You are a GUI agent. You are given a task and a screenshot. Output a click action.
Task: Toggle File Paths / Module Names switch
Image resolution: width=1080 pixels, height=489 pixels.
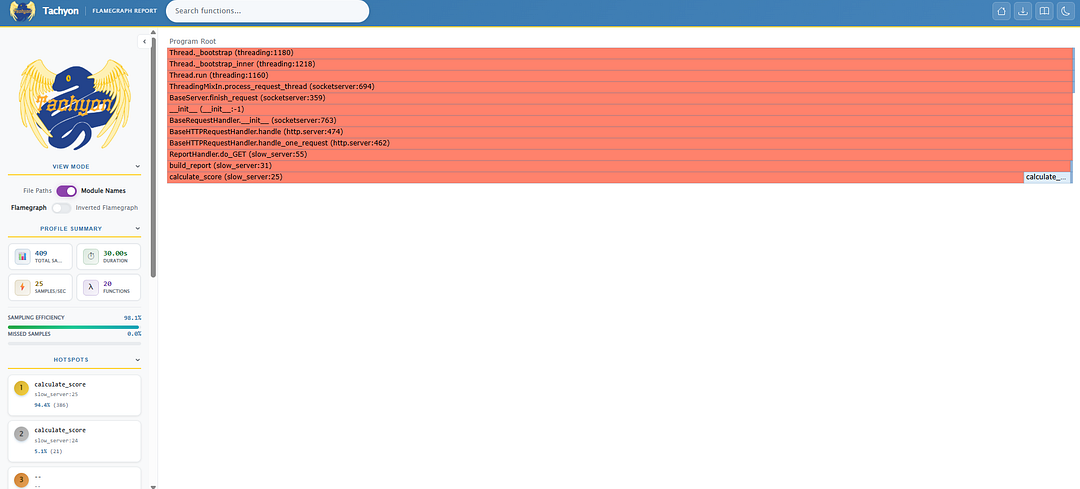coord(66,191)
